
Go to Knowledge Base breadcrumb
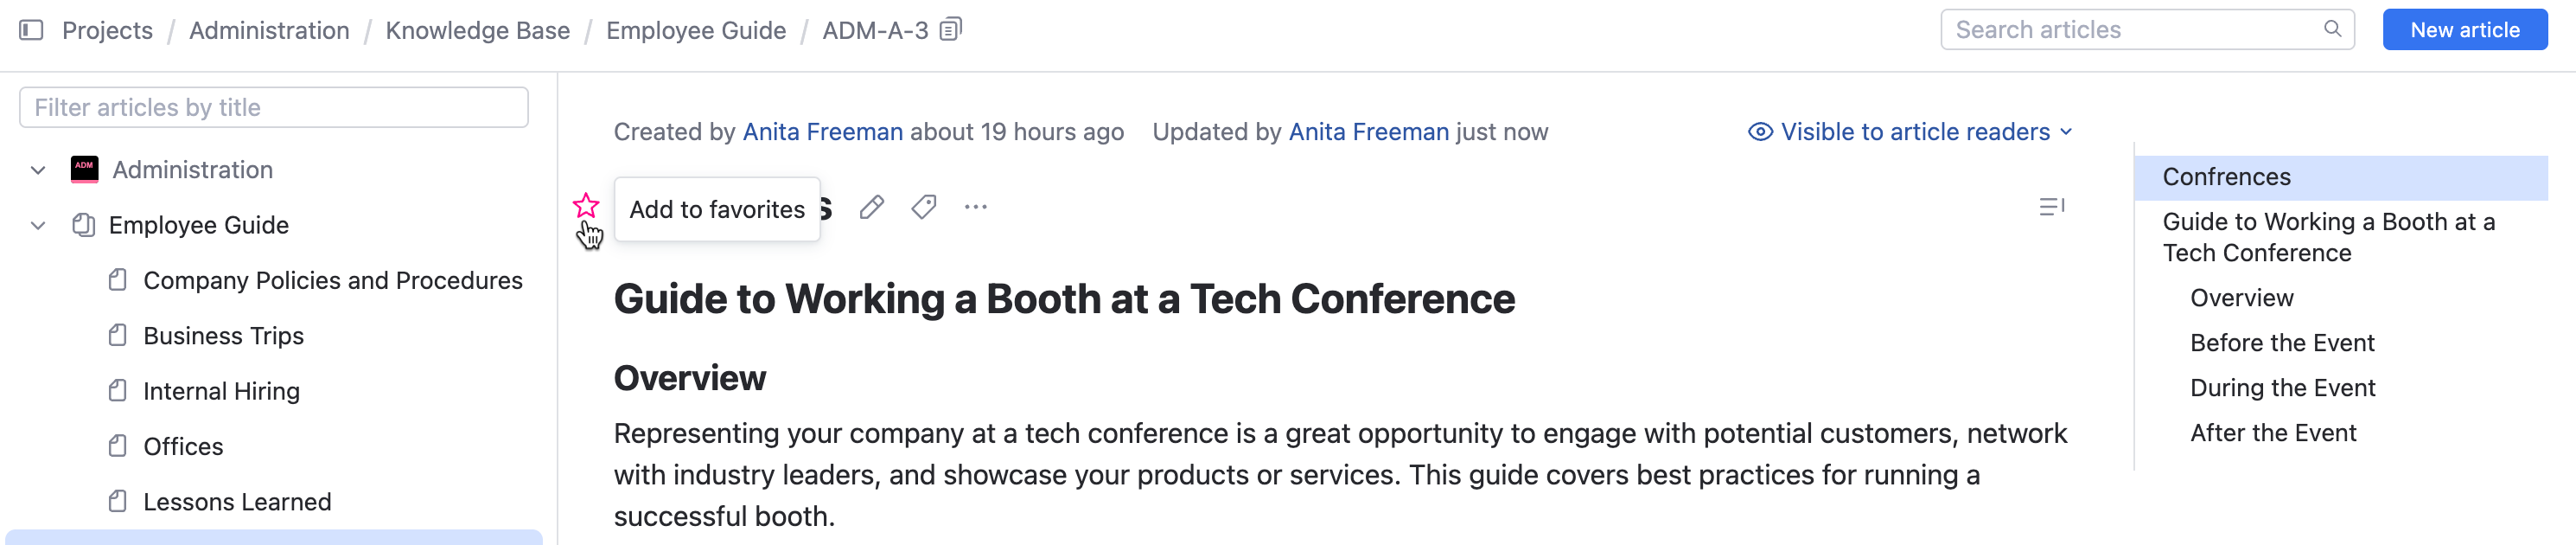[477, 31]
